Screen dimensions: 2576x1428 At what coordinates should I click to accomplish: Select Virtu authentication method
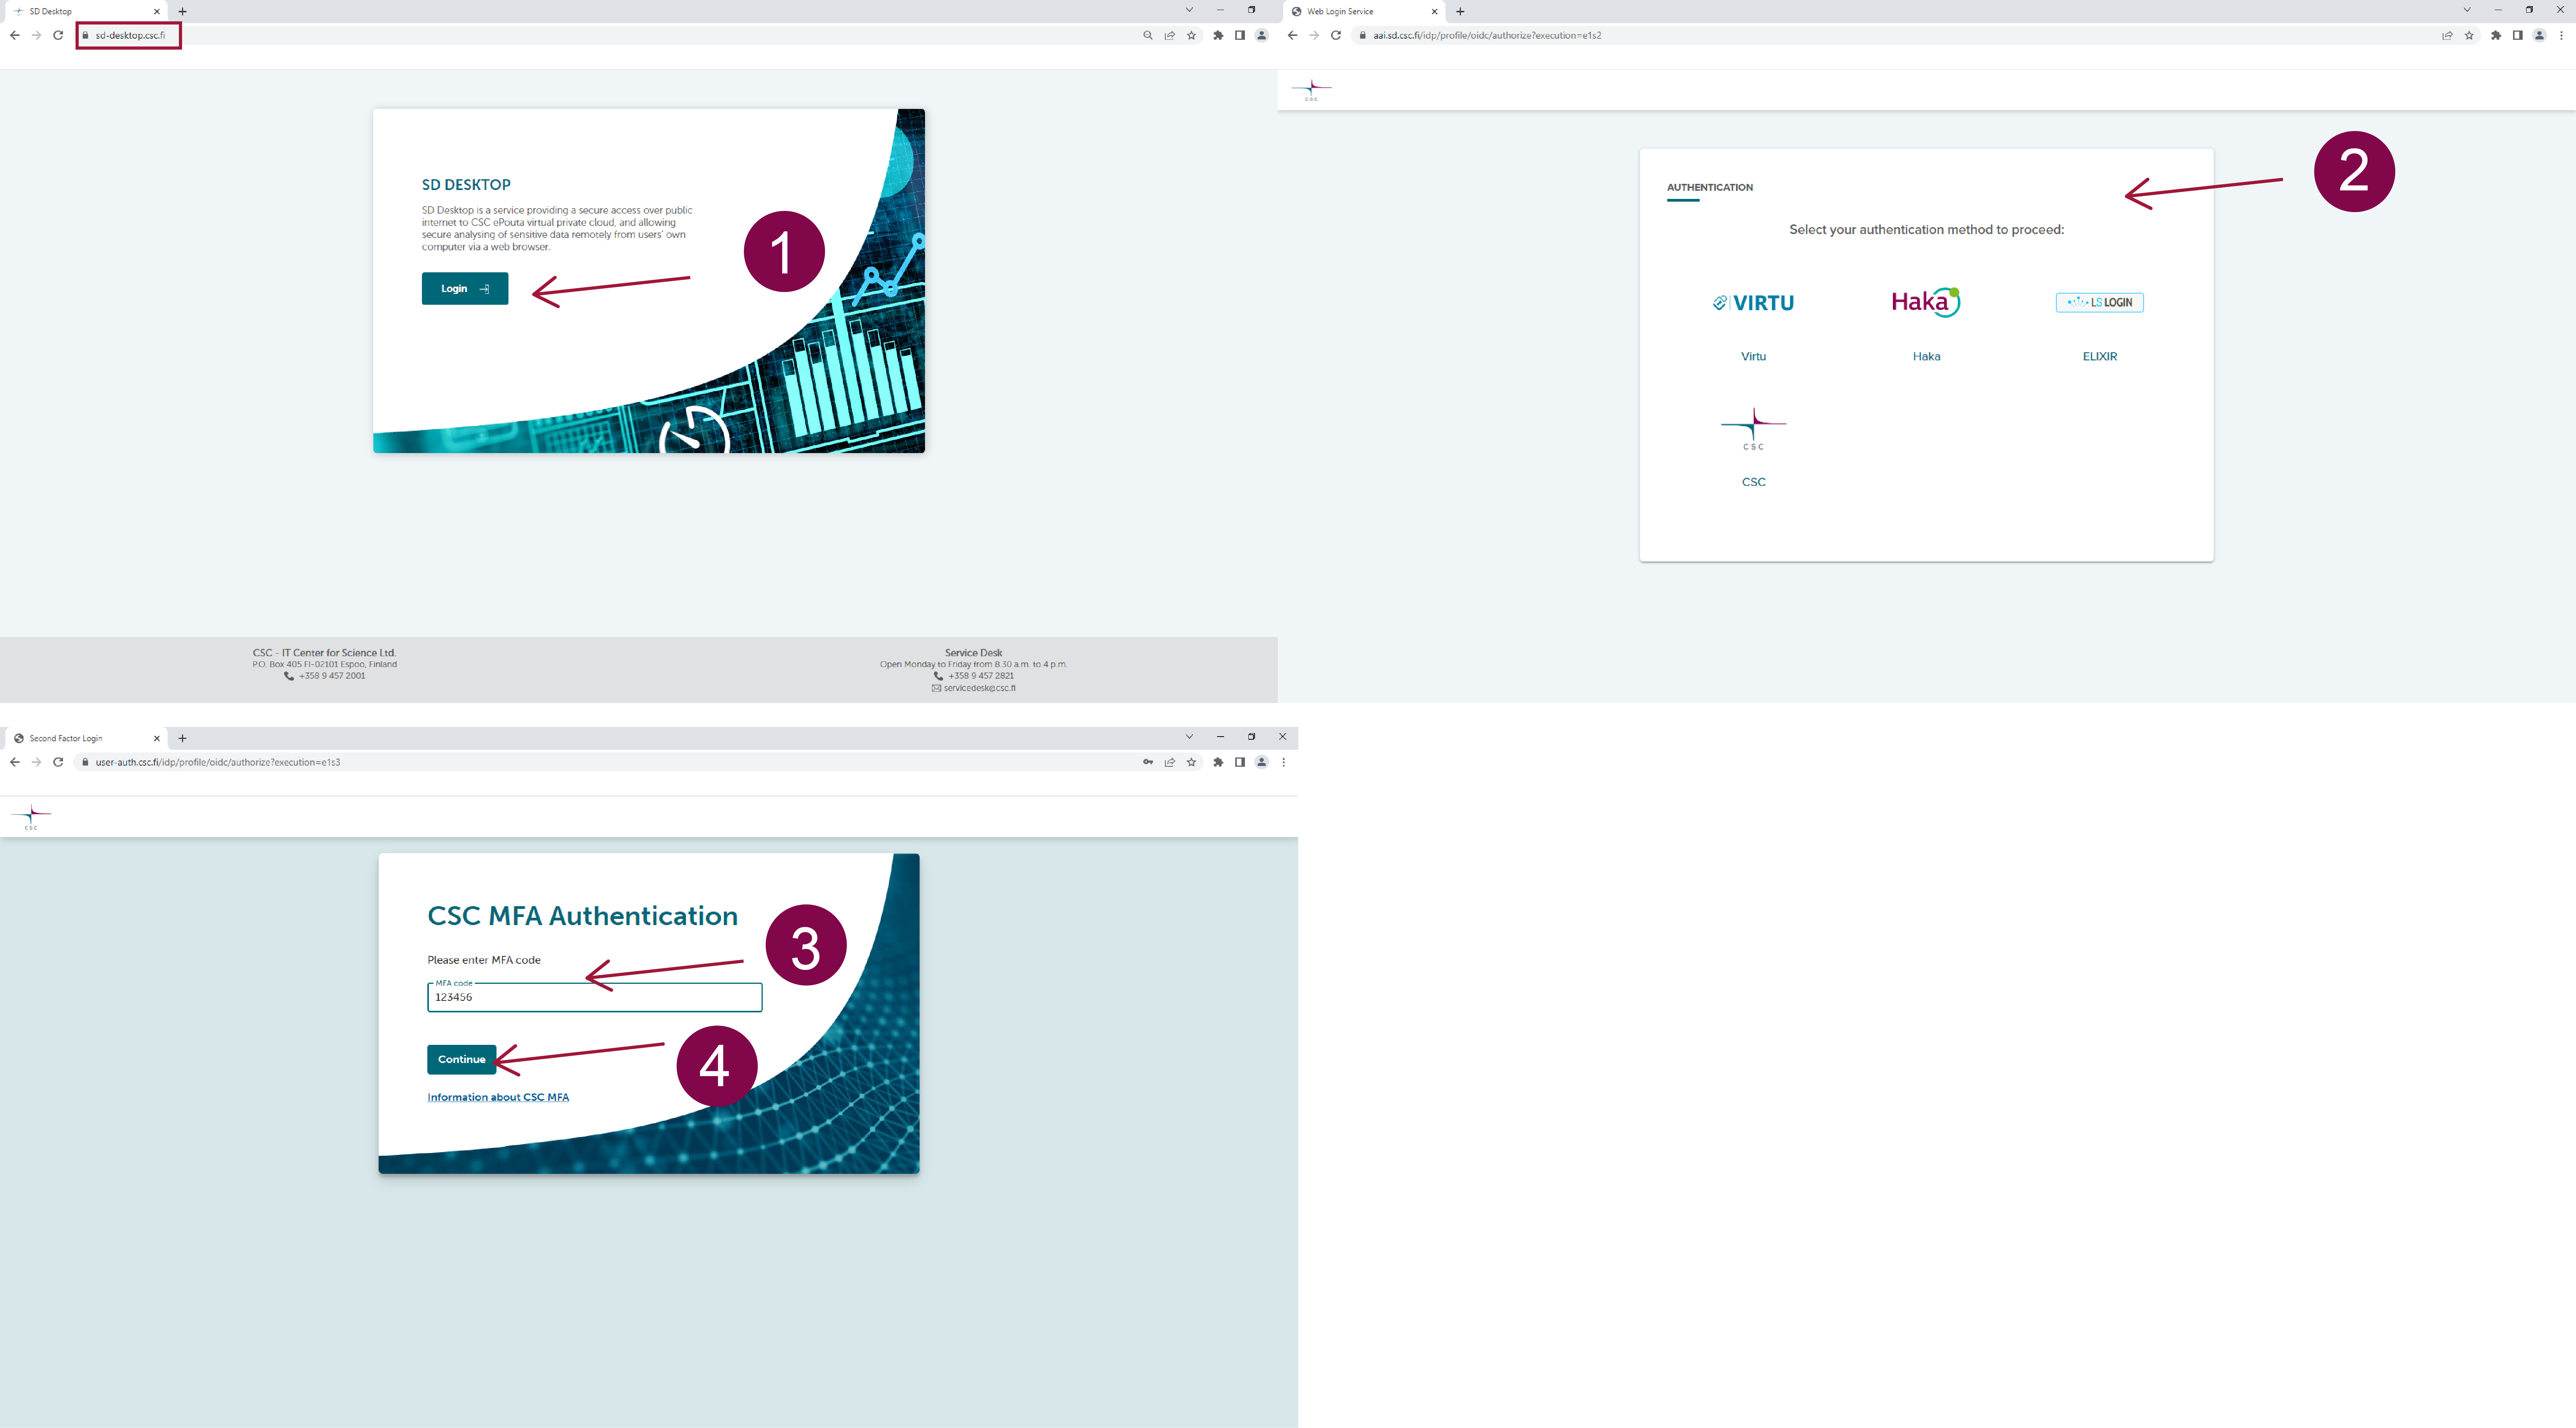[1753, 303]
